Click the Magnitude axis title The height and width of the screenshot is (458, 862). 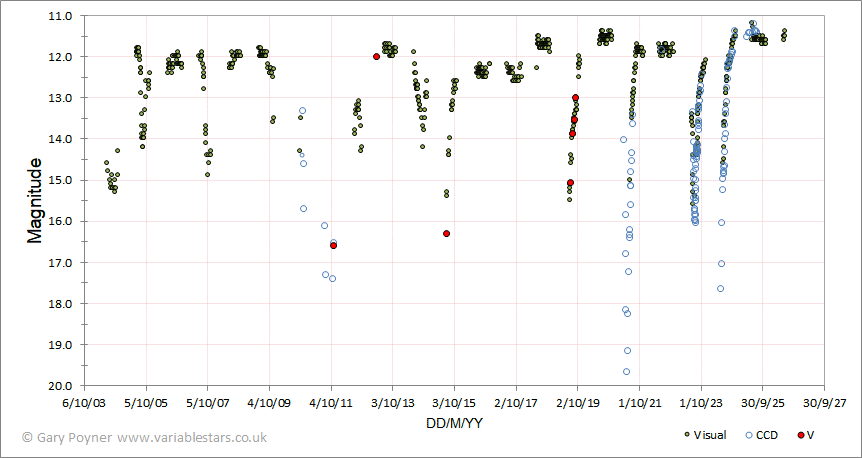coord(35,201)
